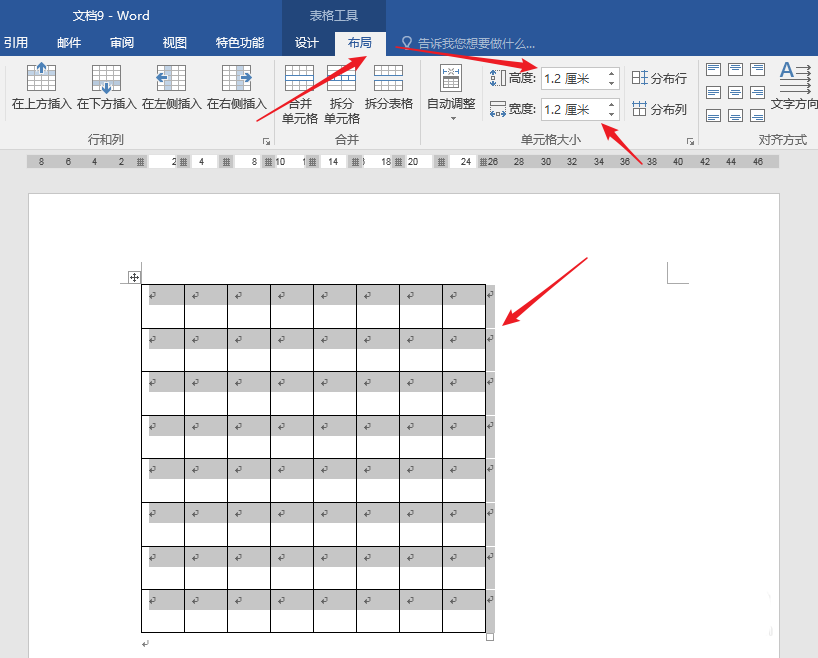Select align bottom right icon
The height and width of the screenshot is (658, 818).
(757, 115)
